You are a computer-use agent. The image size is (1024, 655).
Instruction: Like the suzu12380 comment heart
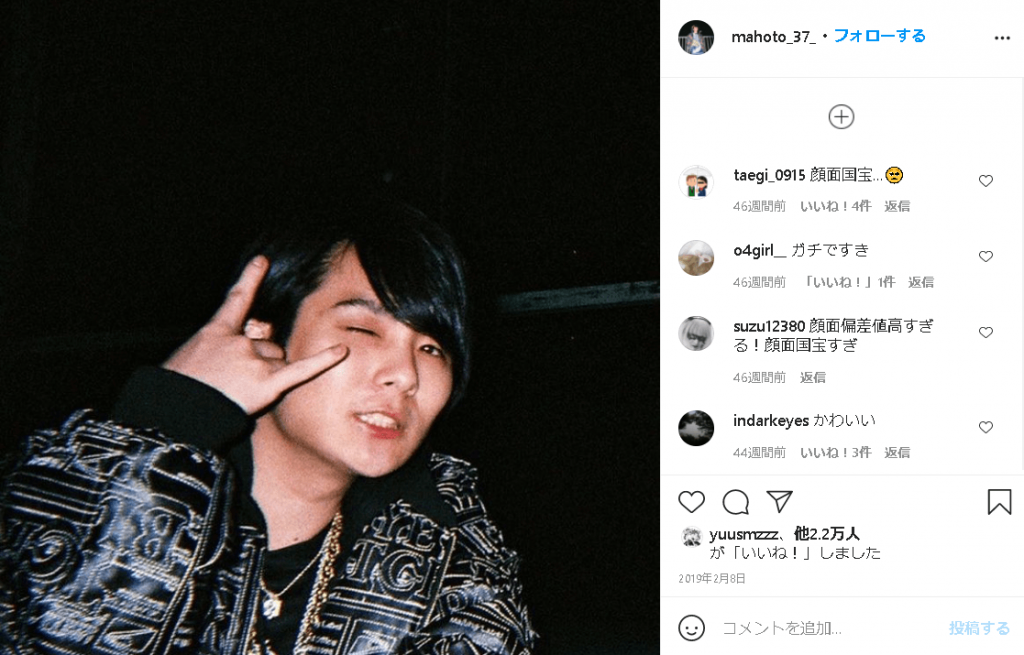(x=985, y=332)
